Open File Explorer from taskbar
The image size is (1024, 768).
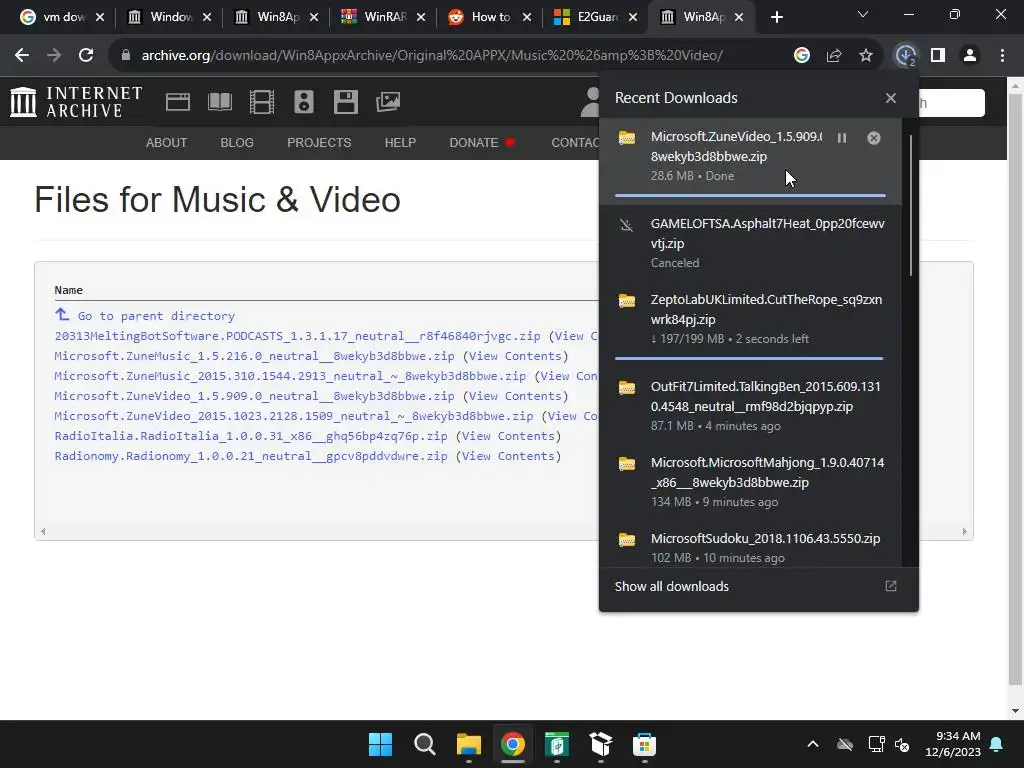coord(468,744)
